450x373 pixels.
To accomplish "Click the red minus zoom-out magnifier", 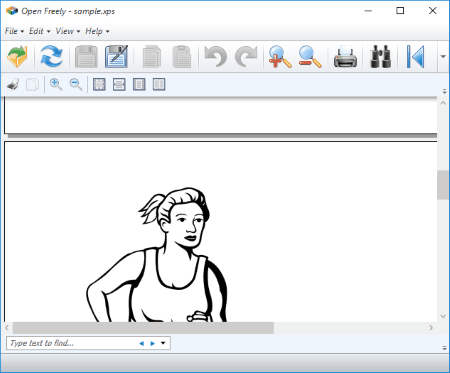I will pyautogui.click(x=310, y=56).
